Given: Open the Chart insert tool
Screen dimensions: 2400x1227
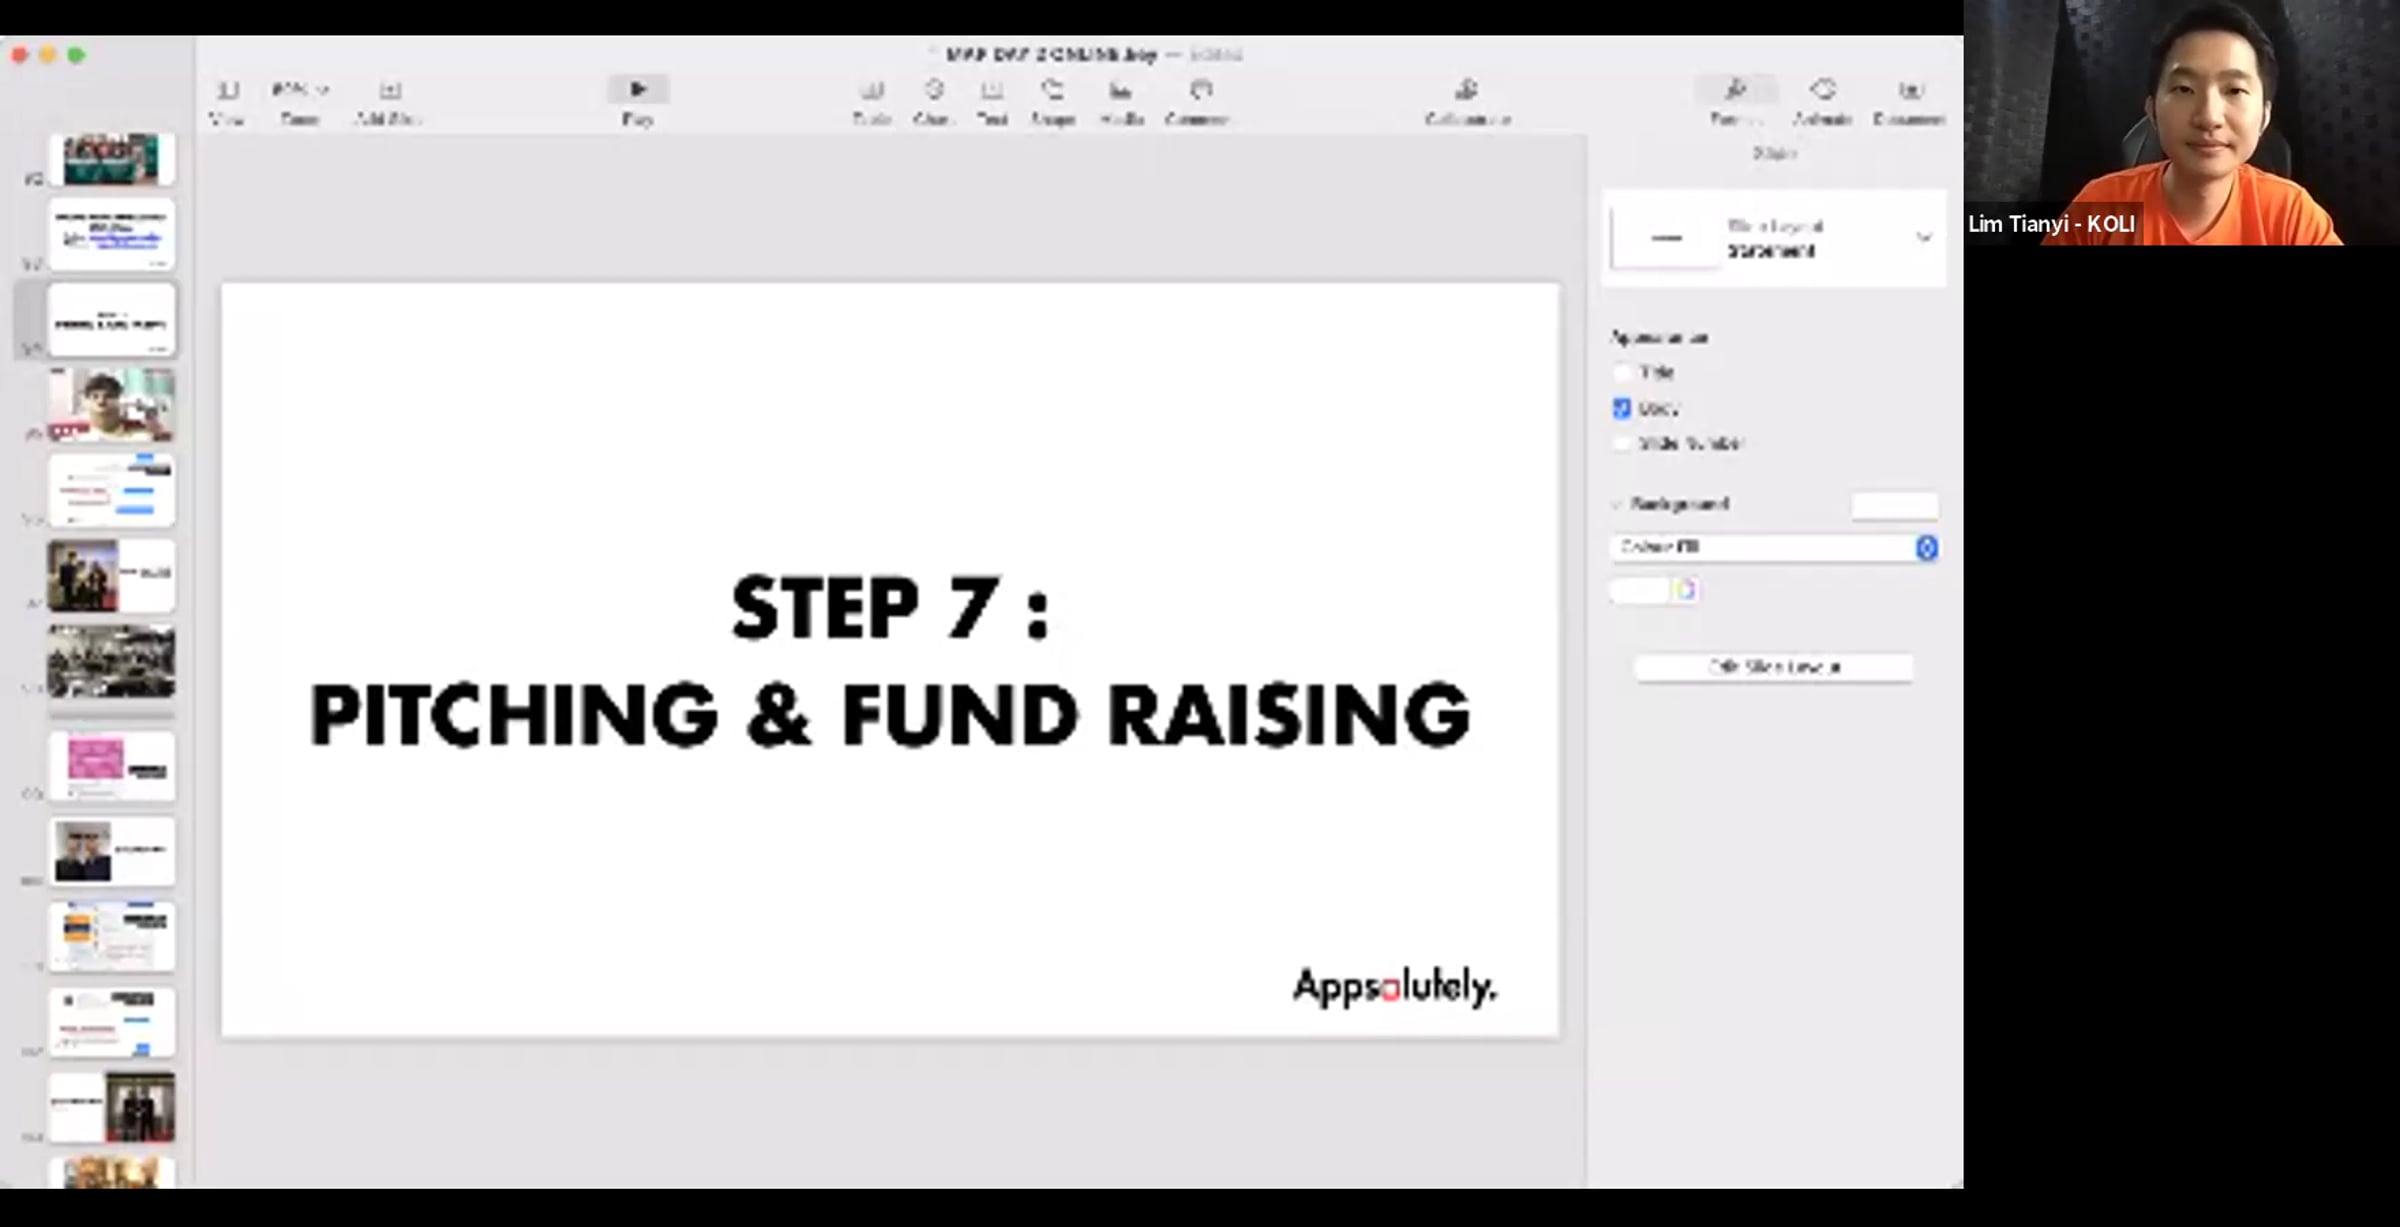Looking at the screenshot, I should click(933, 92).
